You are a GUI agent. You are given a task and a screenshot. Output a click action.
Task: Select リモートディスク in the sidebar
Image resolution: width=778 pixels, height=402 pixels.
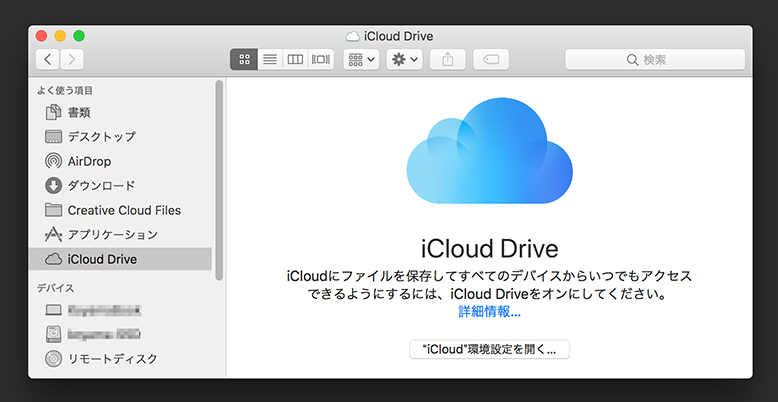click(120, 358)
